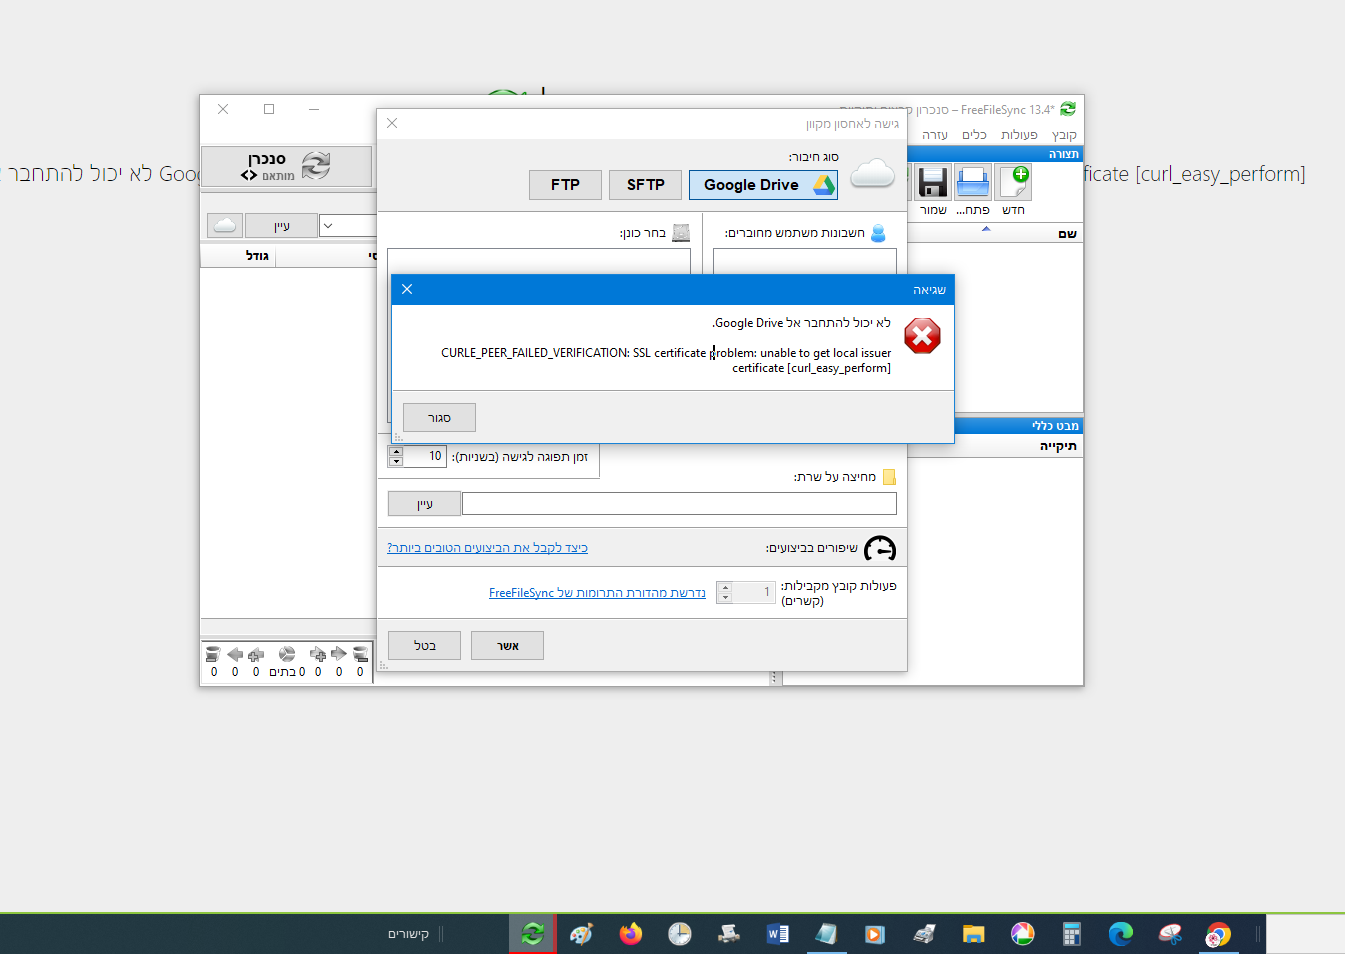This screenshot has height=954, width=1345.
Task: Open FreeFileSync from the taskbar
Action: (x=533, y=934)
